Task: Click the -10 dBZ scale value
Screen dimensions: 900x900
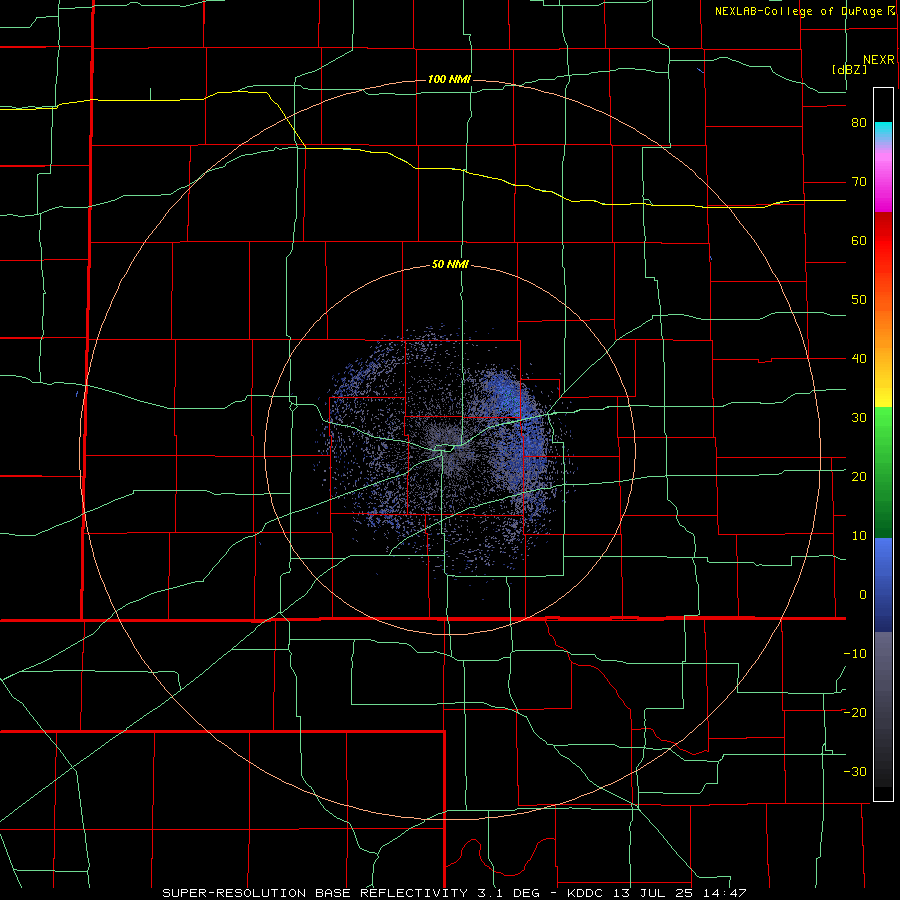Action: (x=855, y=653)
